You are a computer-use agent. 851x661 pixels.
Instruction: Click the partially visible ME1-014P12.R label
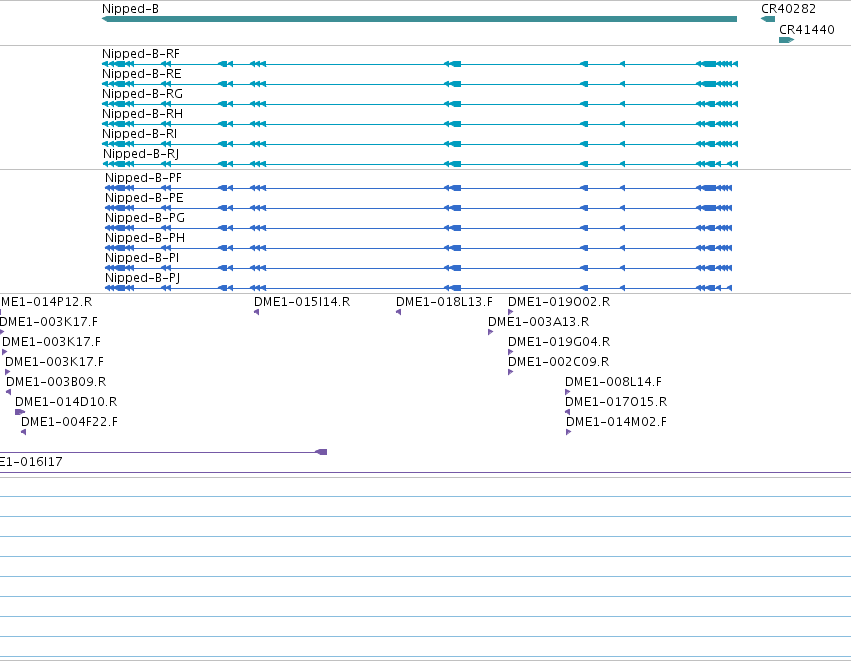46,302
